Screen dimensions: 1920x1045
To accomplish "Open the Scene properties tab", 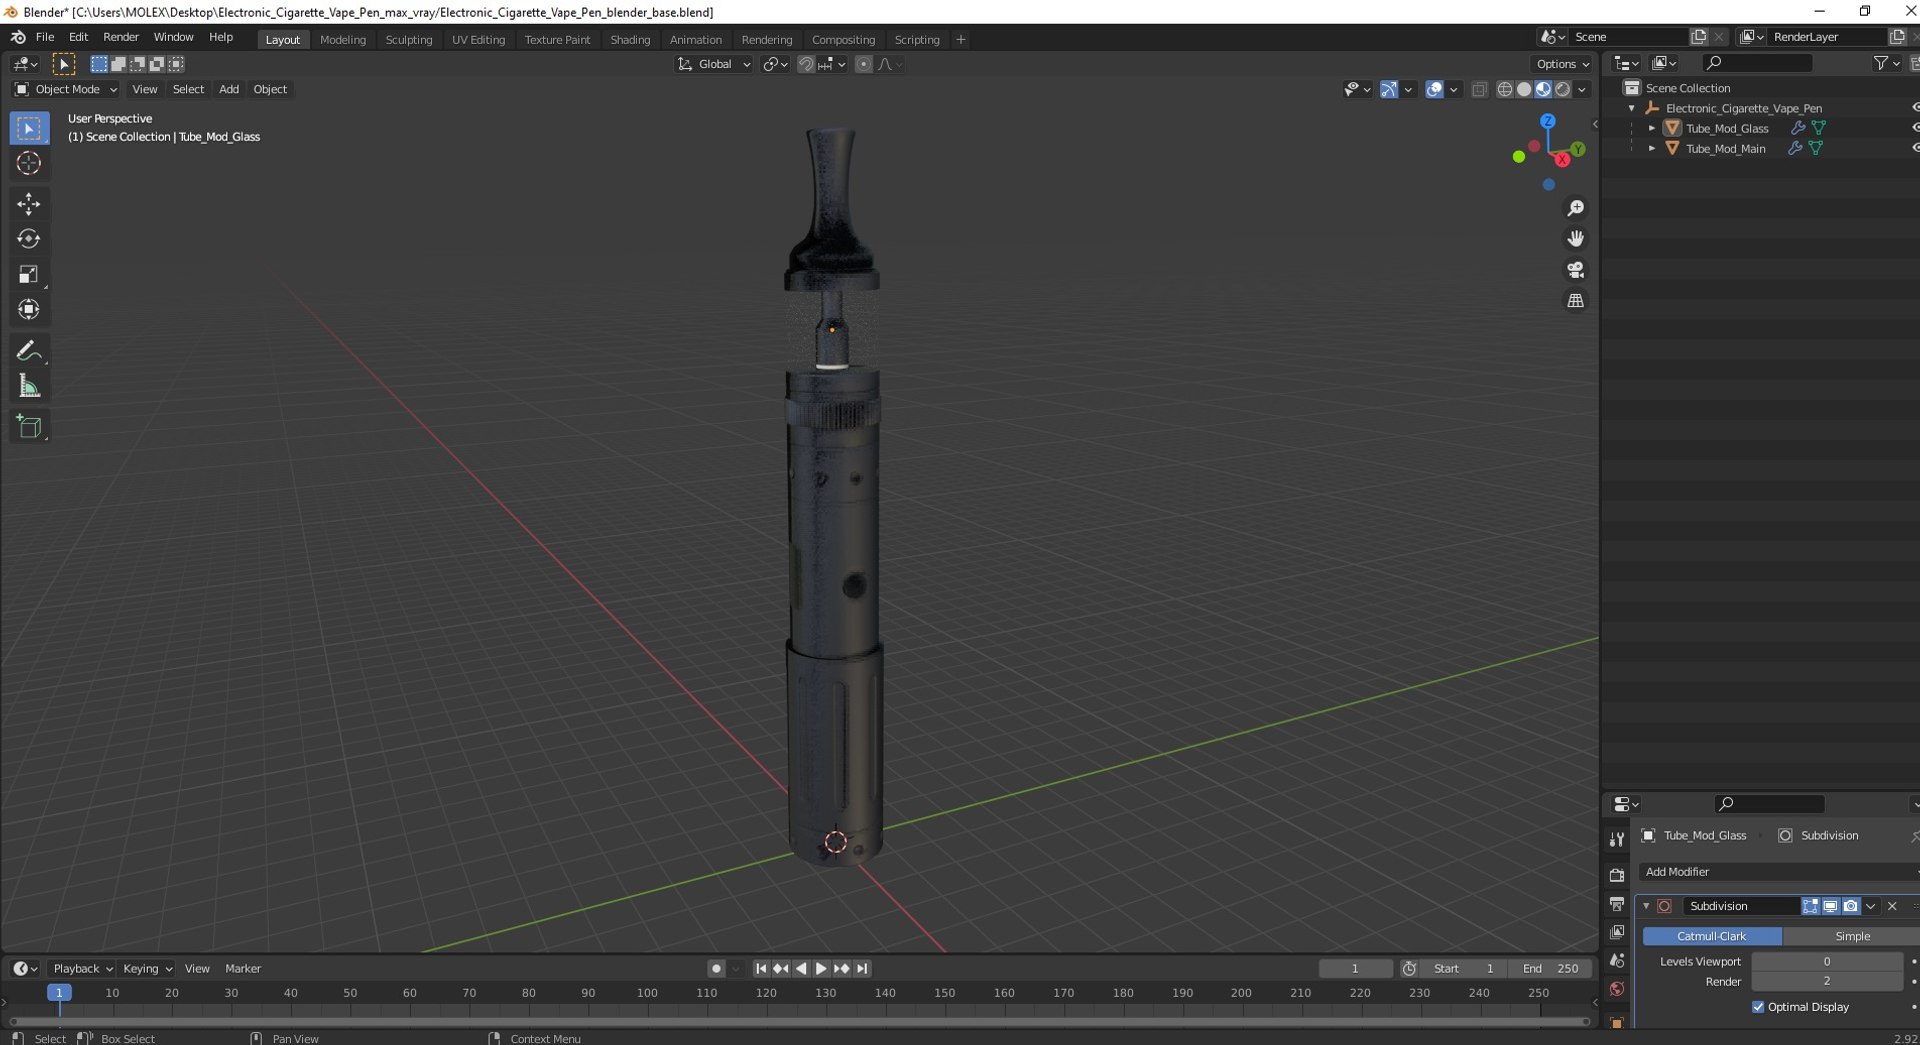I will [1617, 961].
